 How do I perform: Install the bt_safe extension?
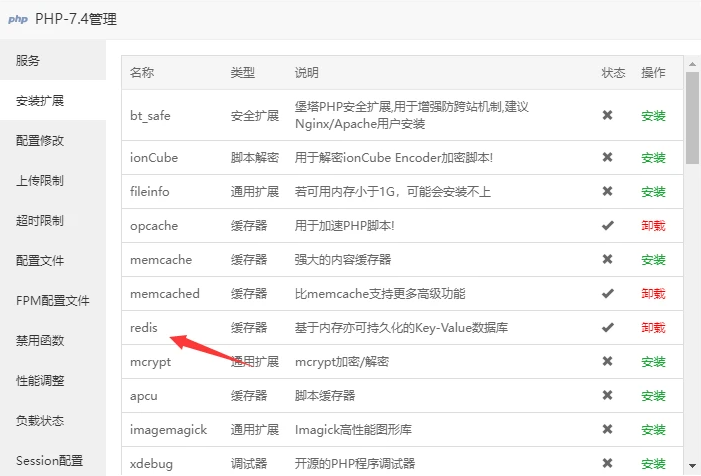click(653, 115)
